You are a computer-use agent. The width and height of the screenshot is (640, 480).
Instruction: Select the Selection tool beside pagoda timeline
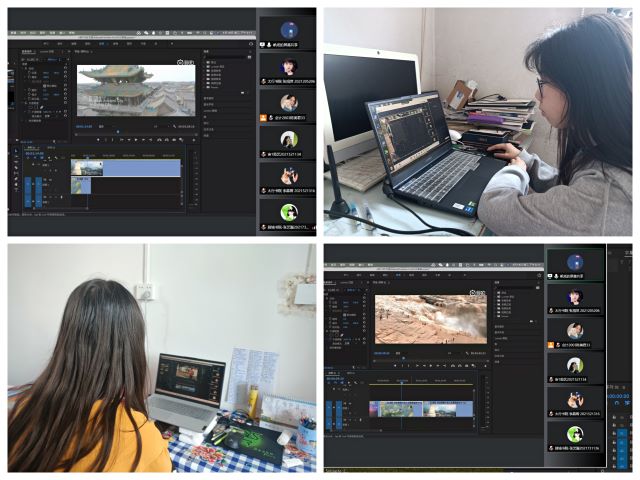[16, 150]
